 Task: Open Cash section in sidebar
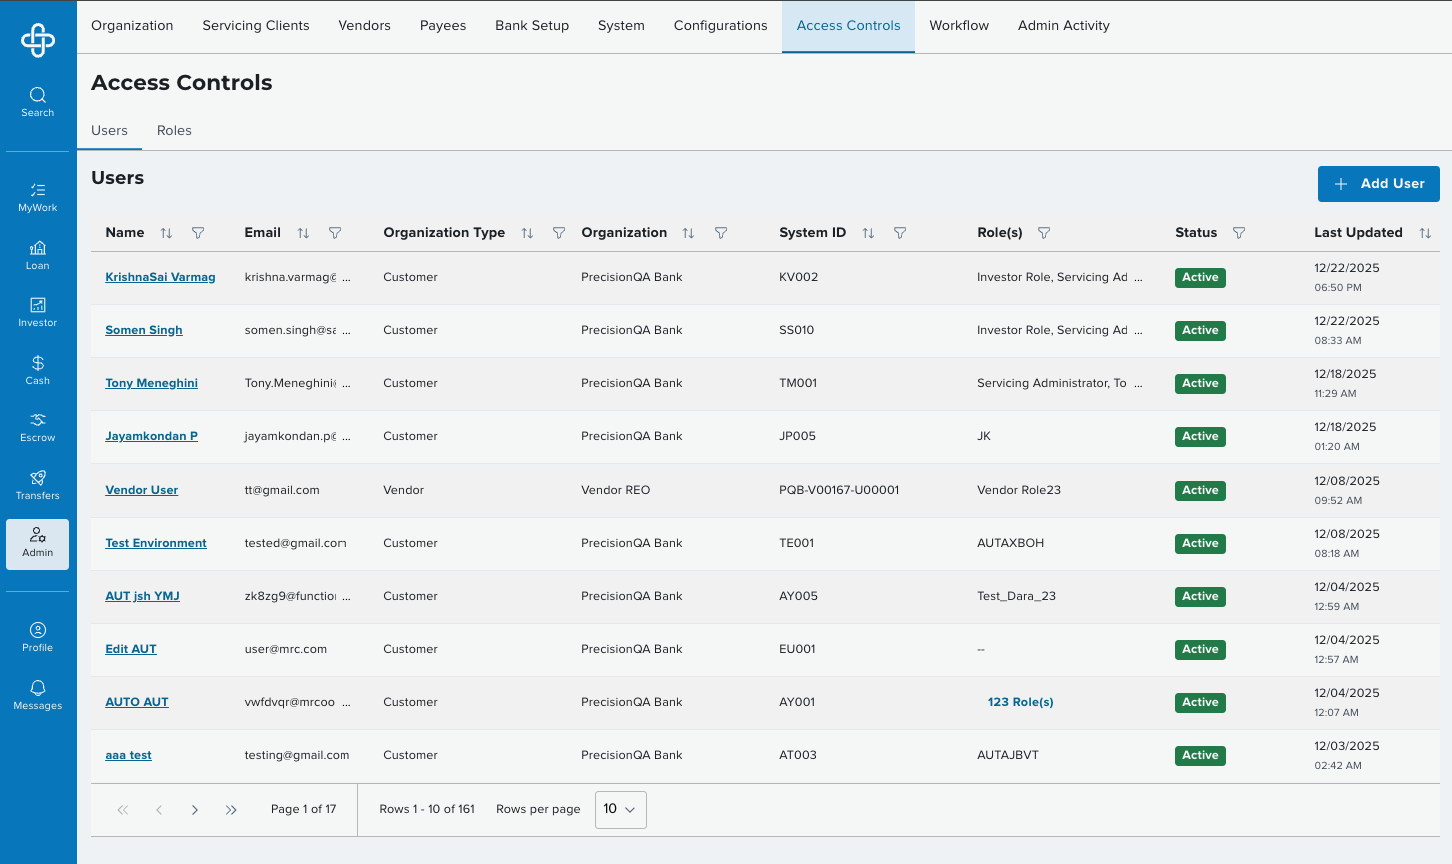38,370
